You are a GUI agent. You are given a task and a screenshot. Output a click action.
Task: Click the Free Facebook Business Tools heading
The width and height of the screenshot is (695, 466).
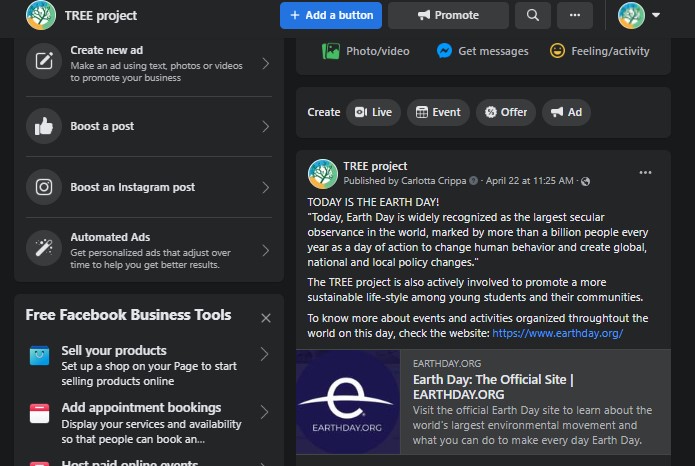coord(129,315)
